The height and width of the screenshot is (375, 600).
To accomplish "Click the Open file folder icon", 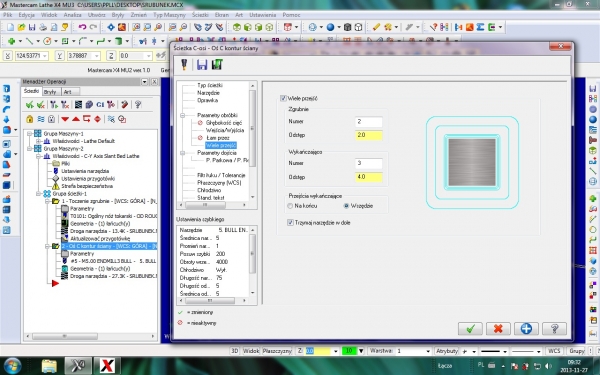I will tap(21, 27).
